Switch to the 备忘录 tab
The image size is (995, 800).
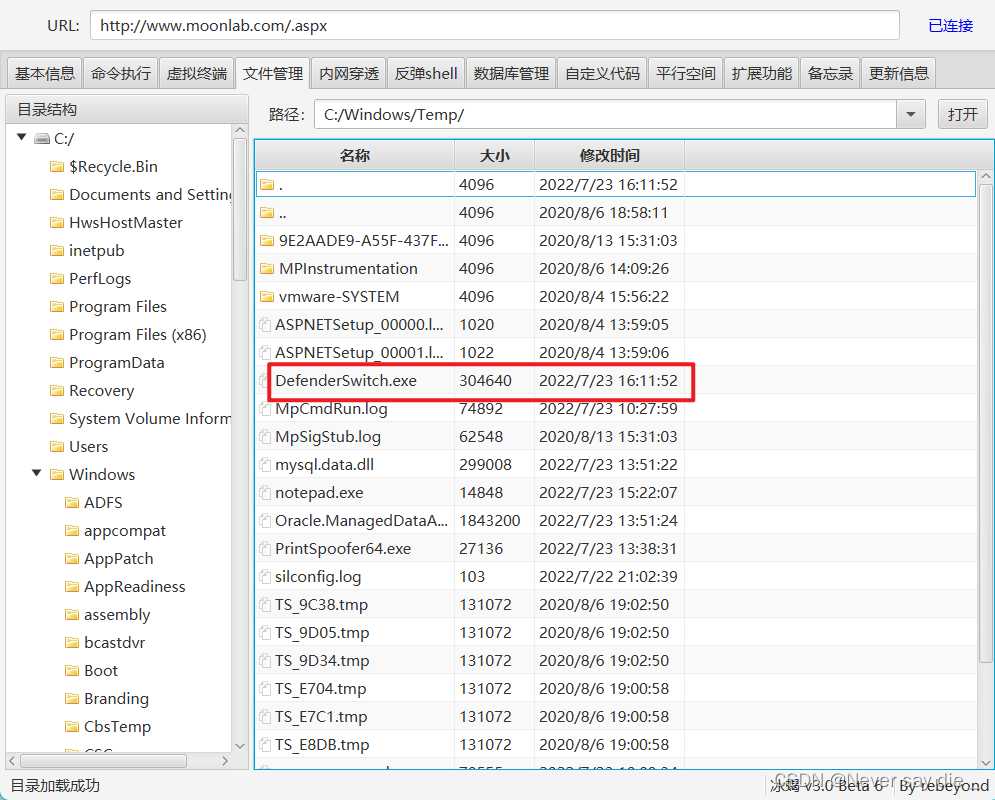click(830, 74)
